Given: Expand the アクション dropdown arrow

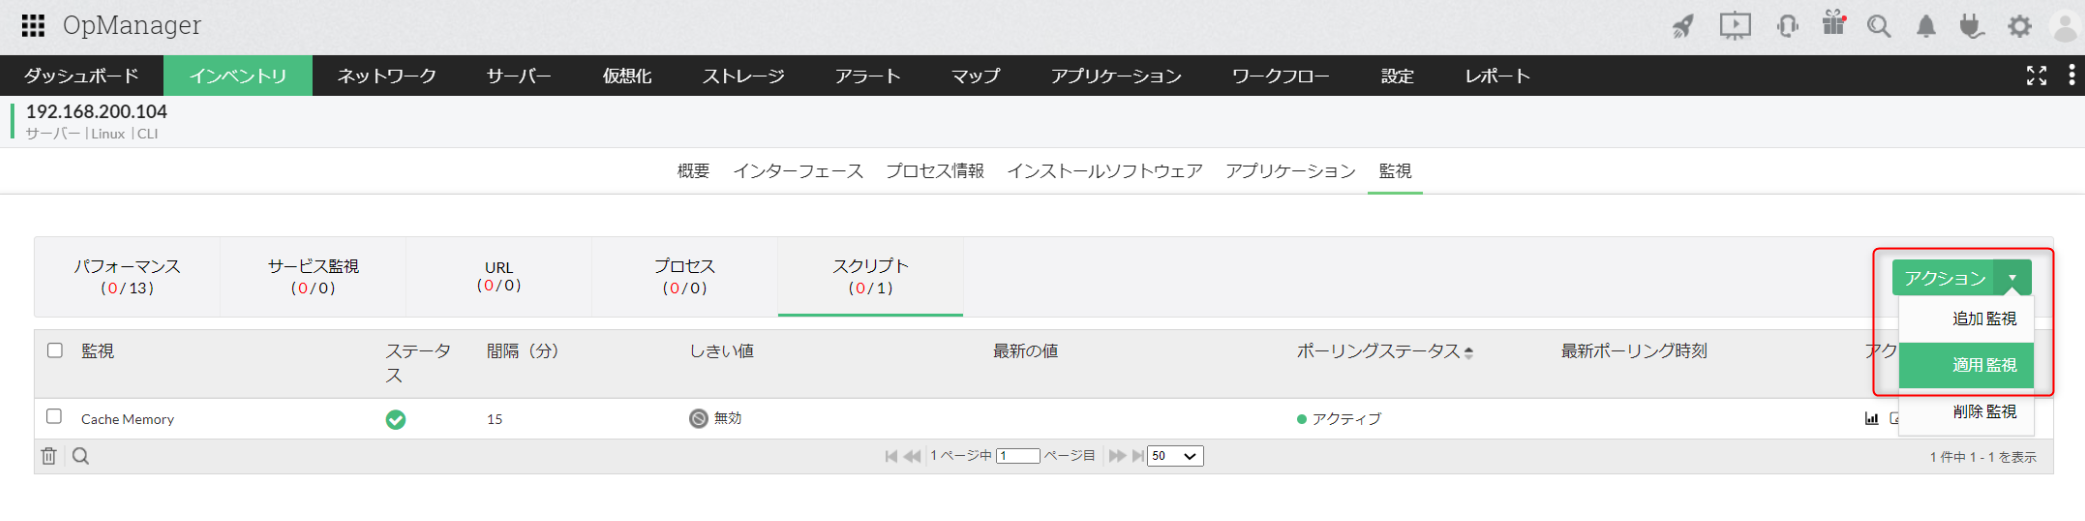Looking at the screenshot, I should click(2013, 278).
